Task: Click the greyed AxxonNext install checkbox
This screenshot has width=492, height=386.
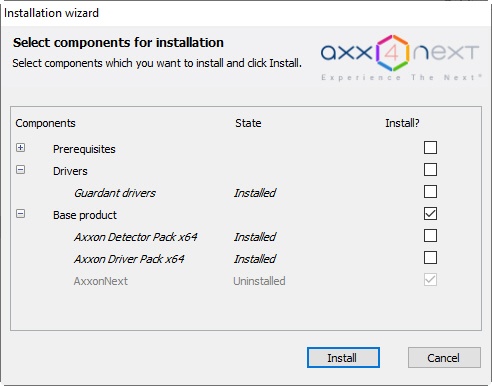Action: pyautogui.click(x=430, y=279)
